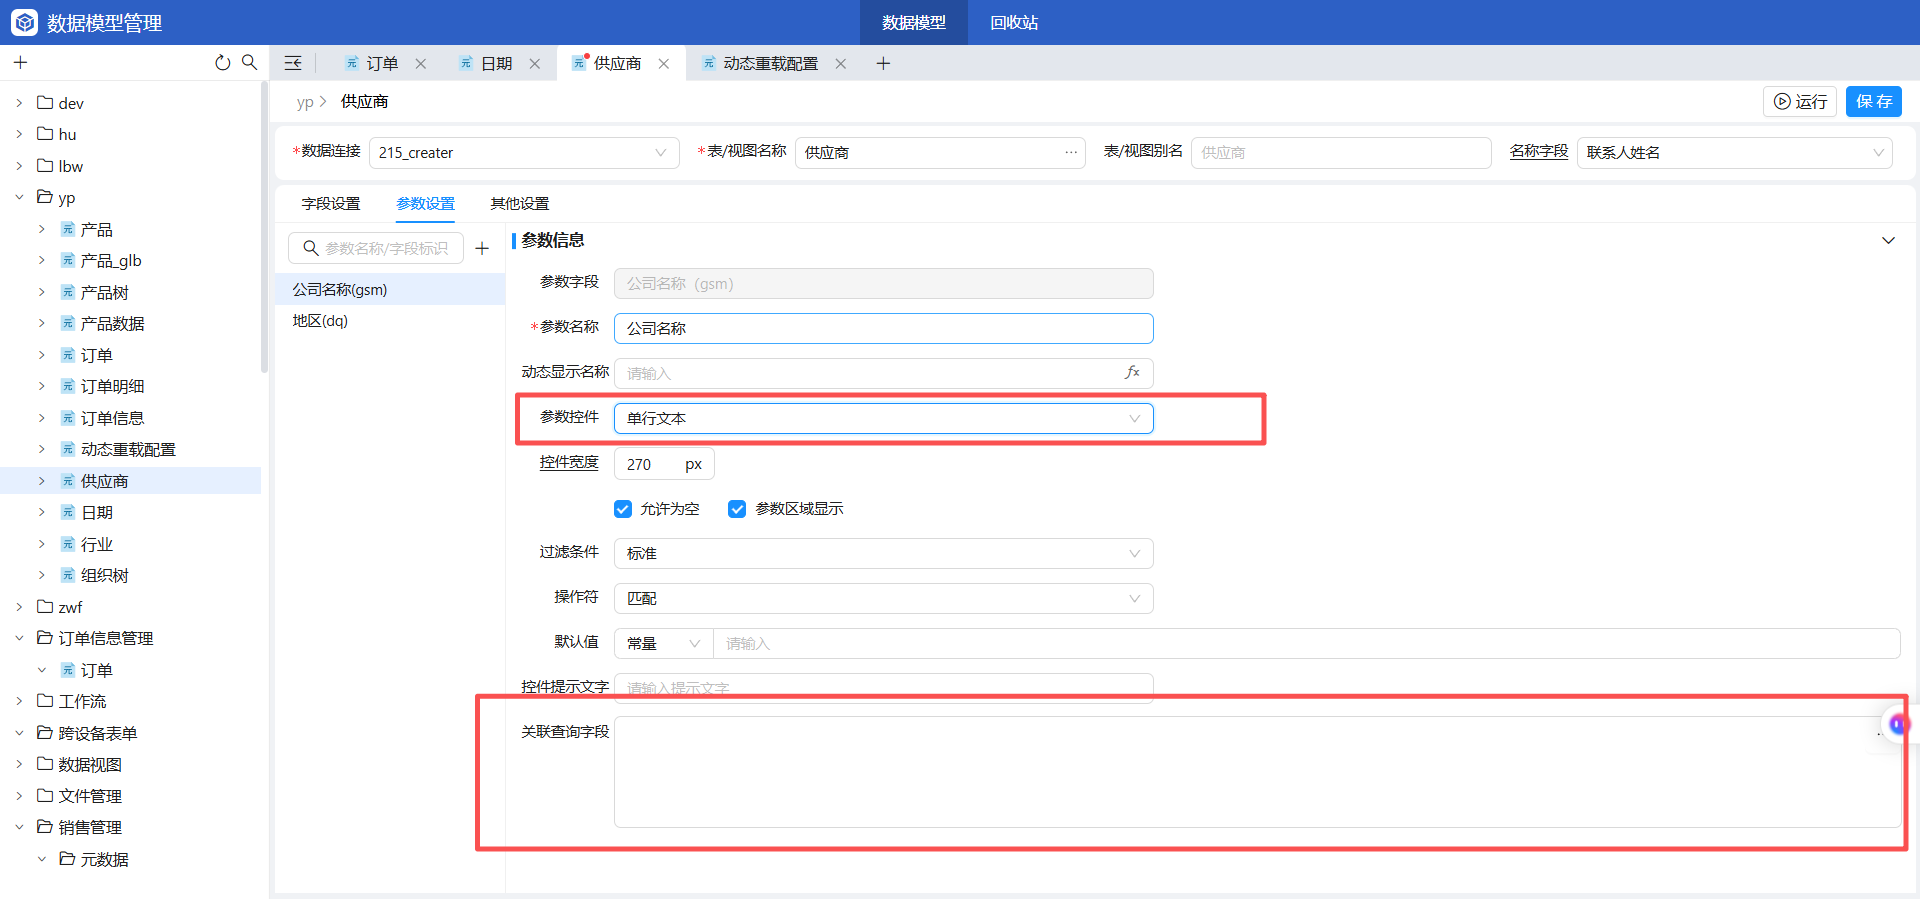Switch to the 数据模型 header tab
This screenshot has width=1920, height=899.
click(914, 22)
